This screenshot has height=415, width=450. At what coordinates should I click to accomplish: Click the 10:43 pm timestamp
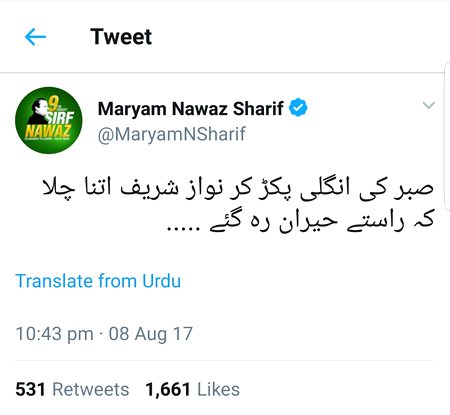pos(55,334)
